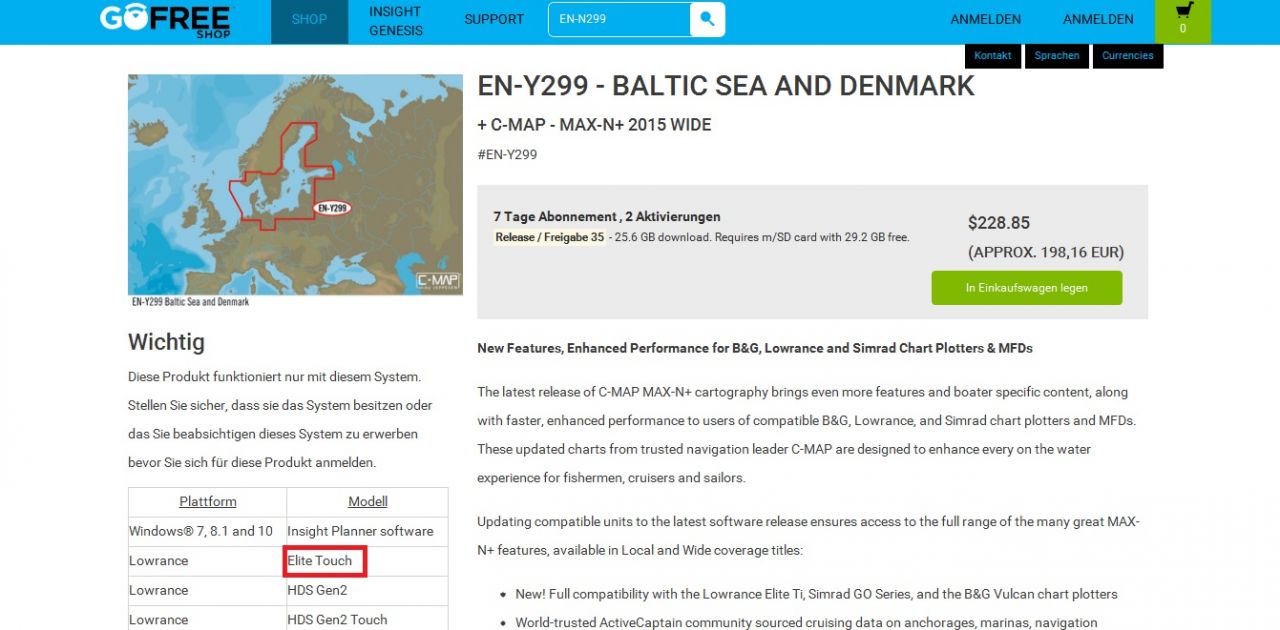Open the INSIGHT GENESIS menu item
The image size is (1280, 630).
pos(395,21)
